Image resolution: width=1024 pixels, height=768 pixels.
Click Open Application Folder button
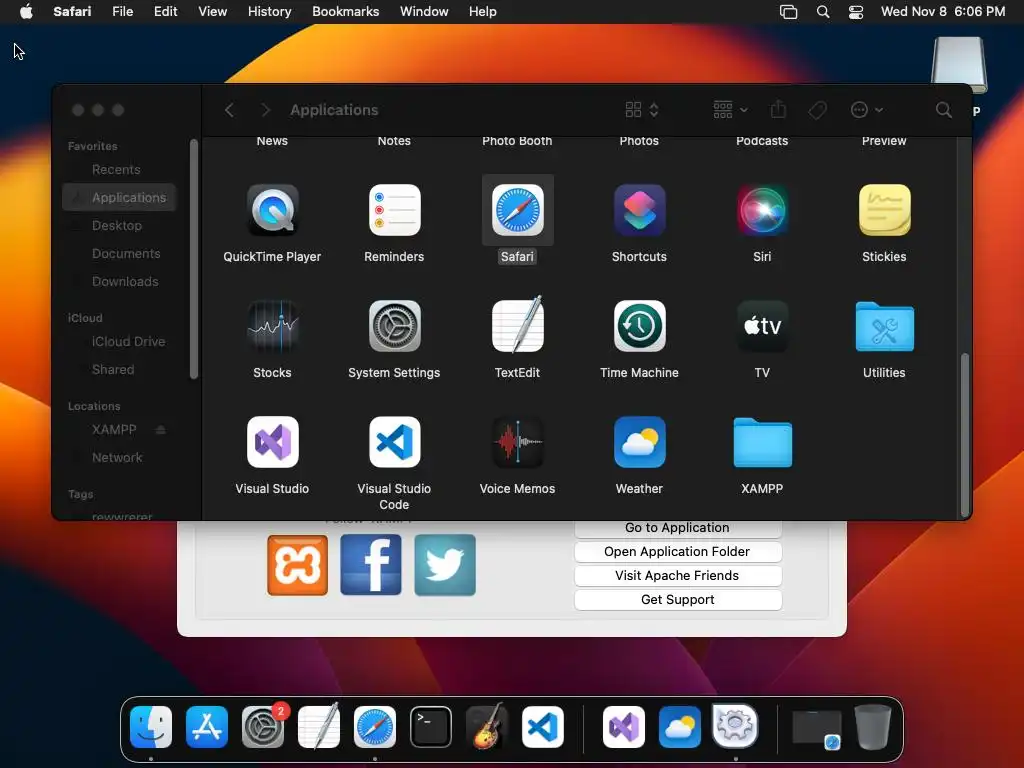pos(678,552)
